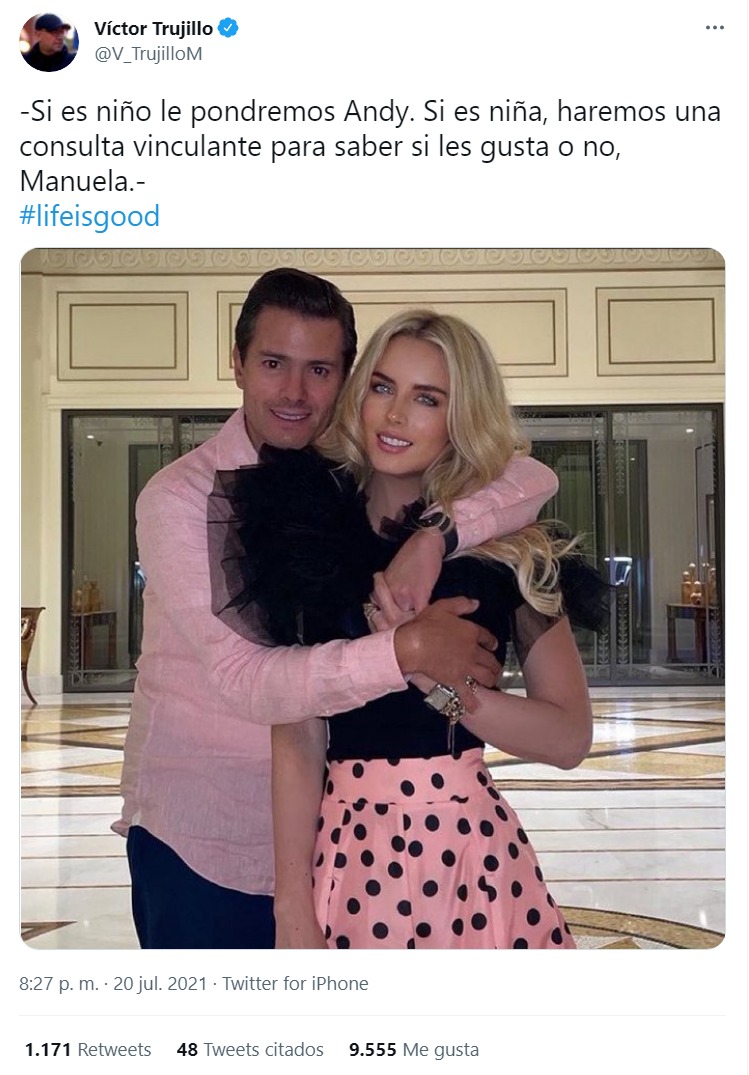View the 1.171 Retweets list
This screenshot has height=1075, width=749.
coord(88,1050)
